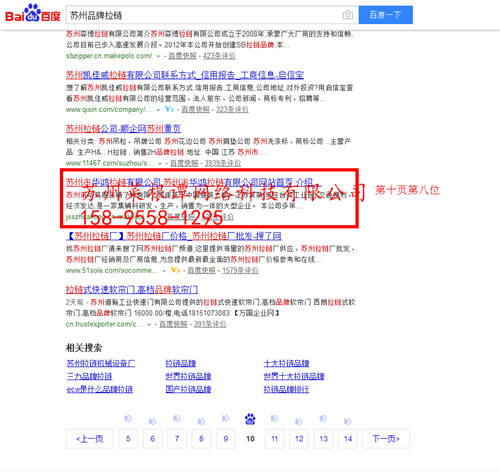Click the paw icon above page 6
The width and height of the screenshot is (500, 472).
[x=152, y=421]
